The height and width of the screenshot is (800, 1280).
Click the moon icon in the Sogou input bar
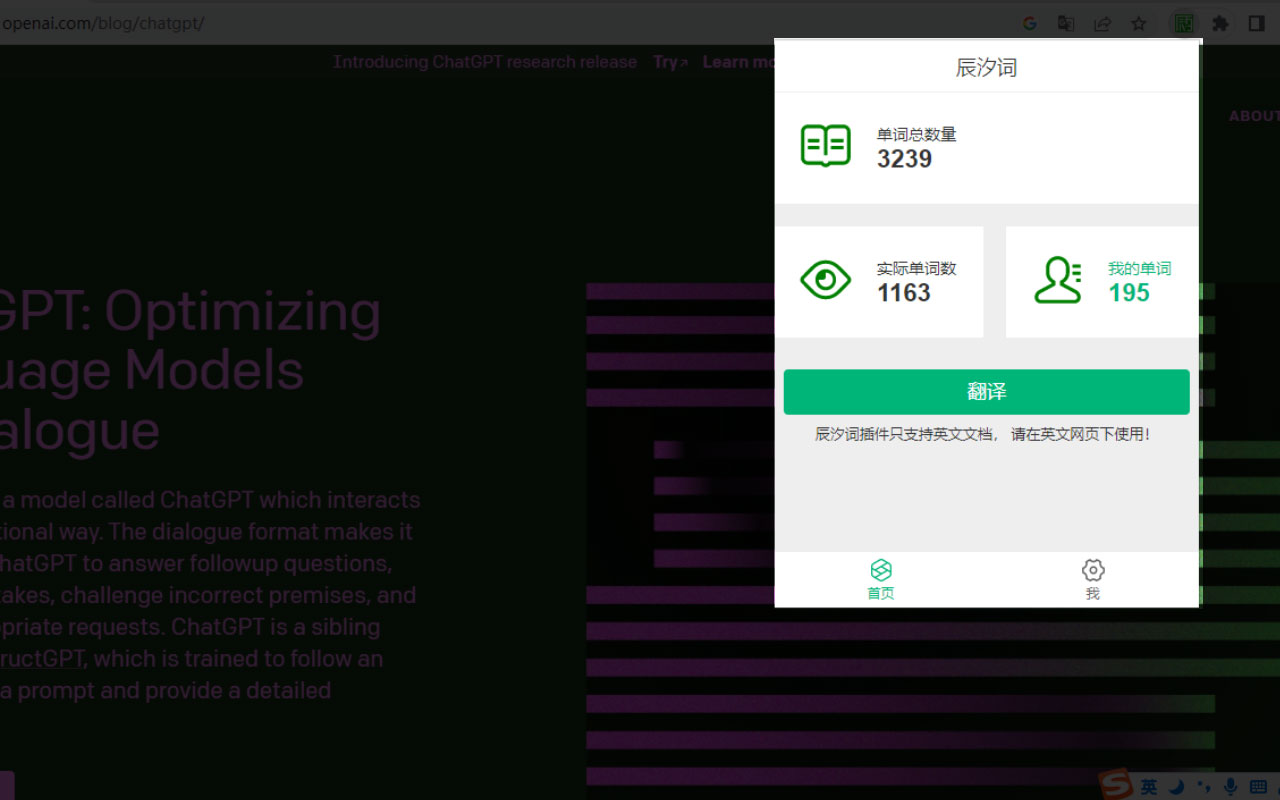click(x=1178, y=787)
